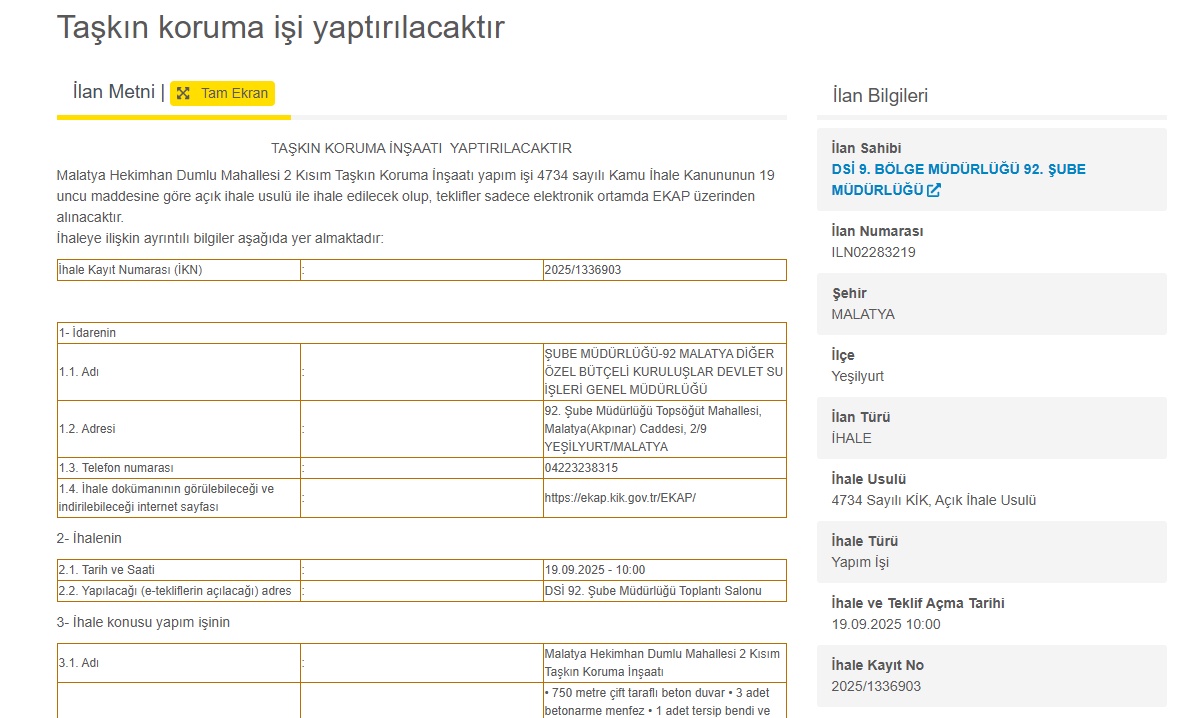Image resolution: width=1186 pixels, height=718 pixels.
Task: Click the İlçe value Yeşilyurt
Action: tap(857, 376)
